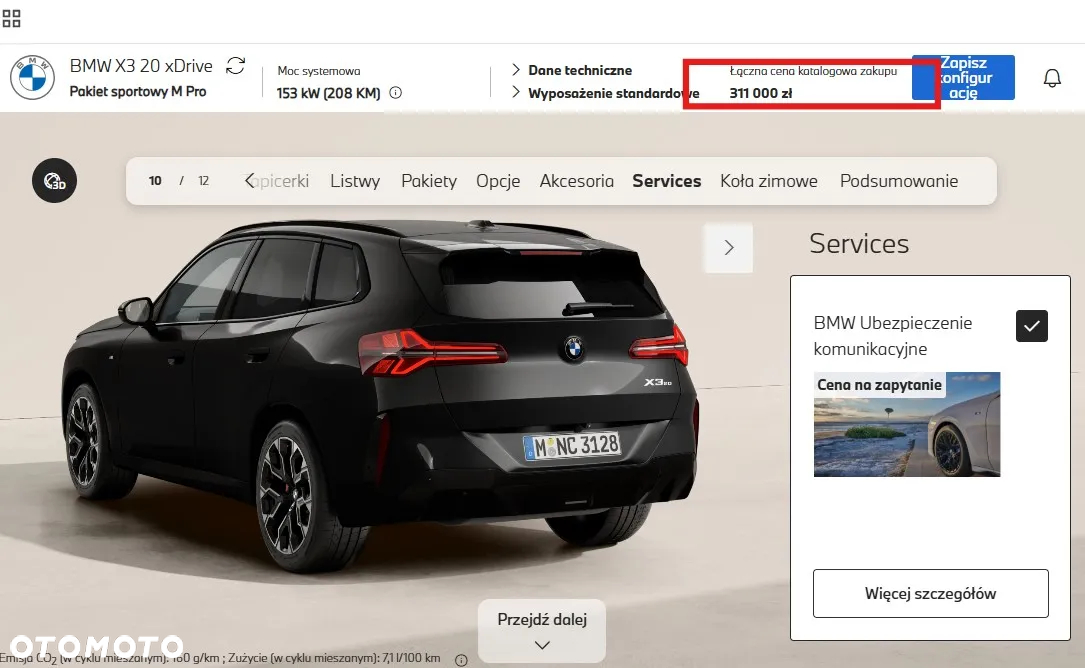Click the 311 000 zł total price
This screenshot has width=1085, height=668.
760,93
